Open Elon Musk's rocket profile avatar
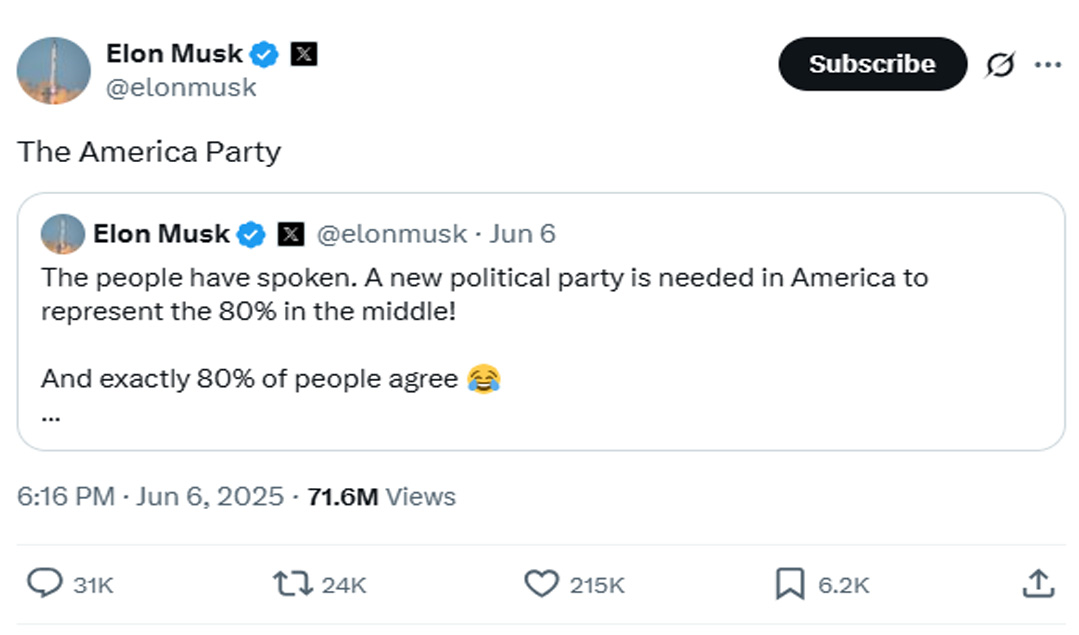1079x635 pixels. pyautogui.click(x=54, y=71)
